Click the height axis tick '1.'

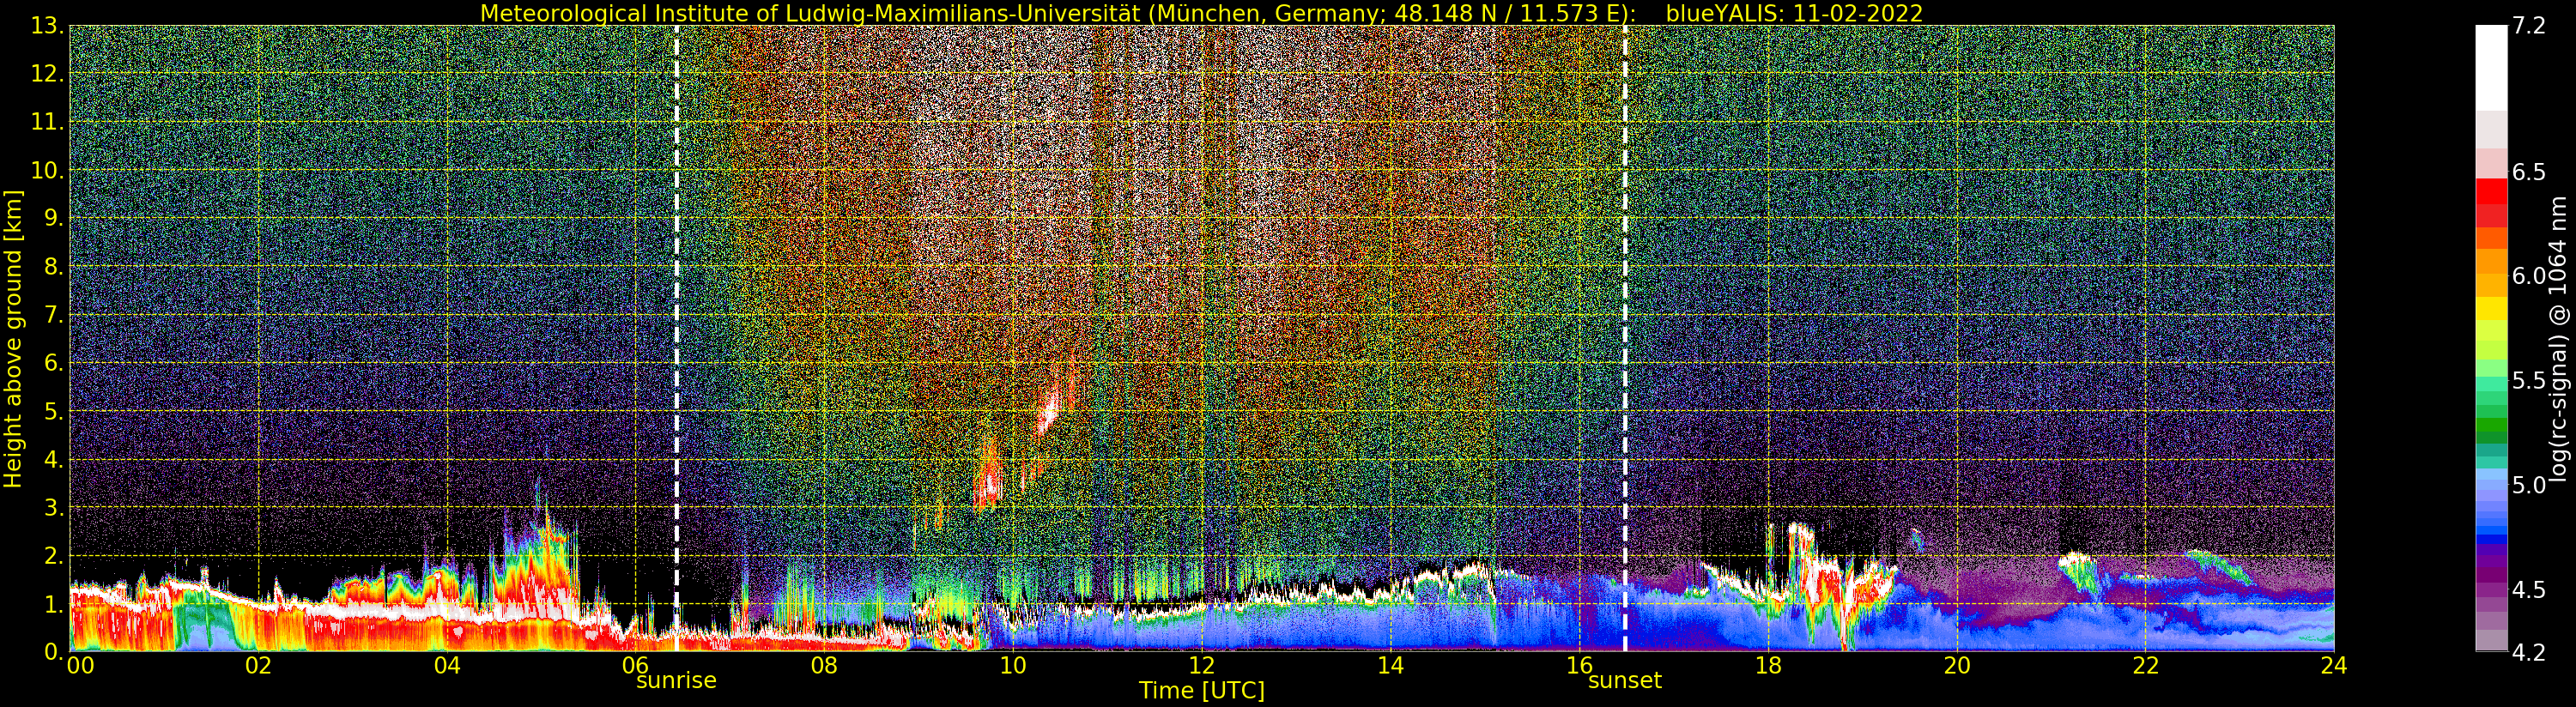(x=53, y=604)
